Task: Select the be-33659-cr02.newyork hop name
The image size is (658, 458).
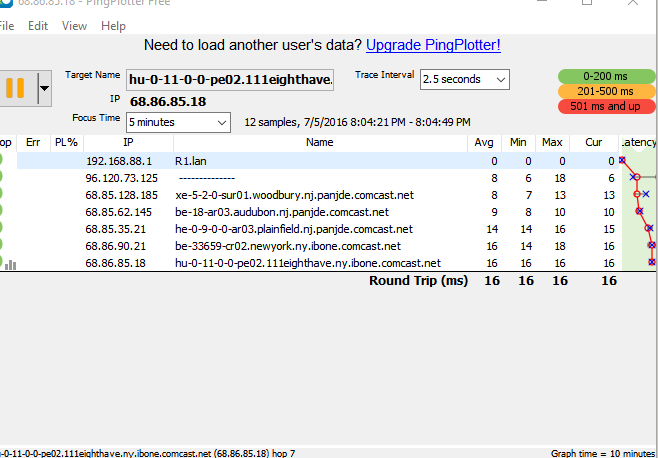Action: pos(288,246)
